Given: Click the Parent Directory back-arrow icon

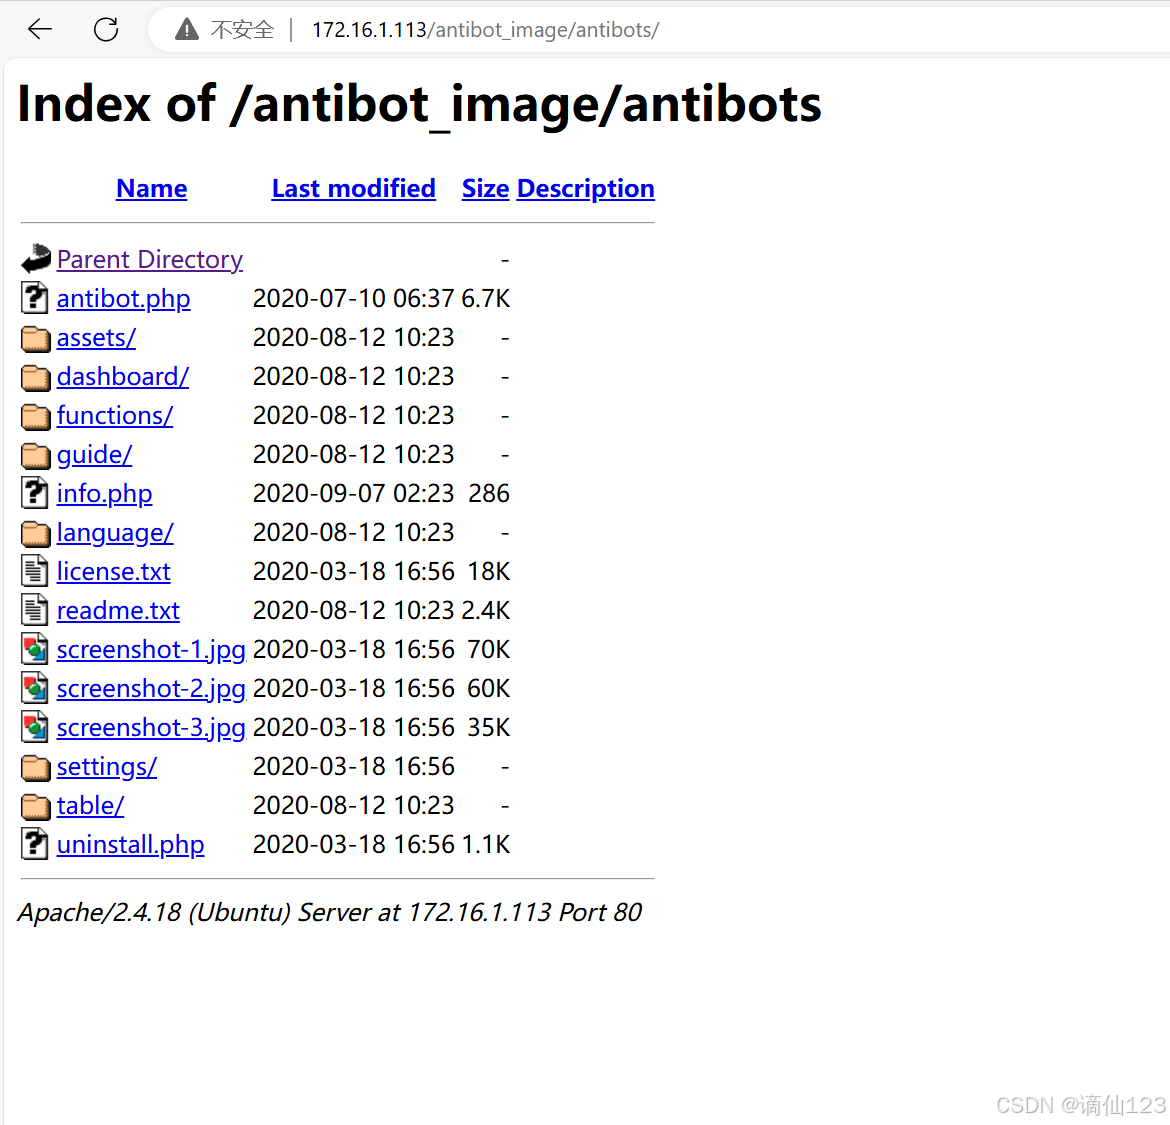Looking at the screenshot, I should click(36, 259).
